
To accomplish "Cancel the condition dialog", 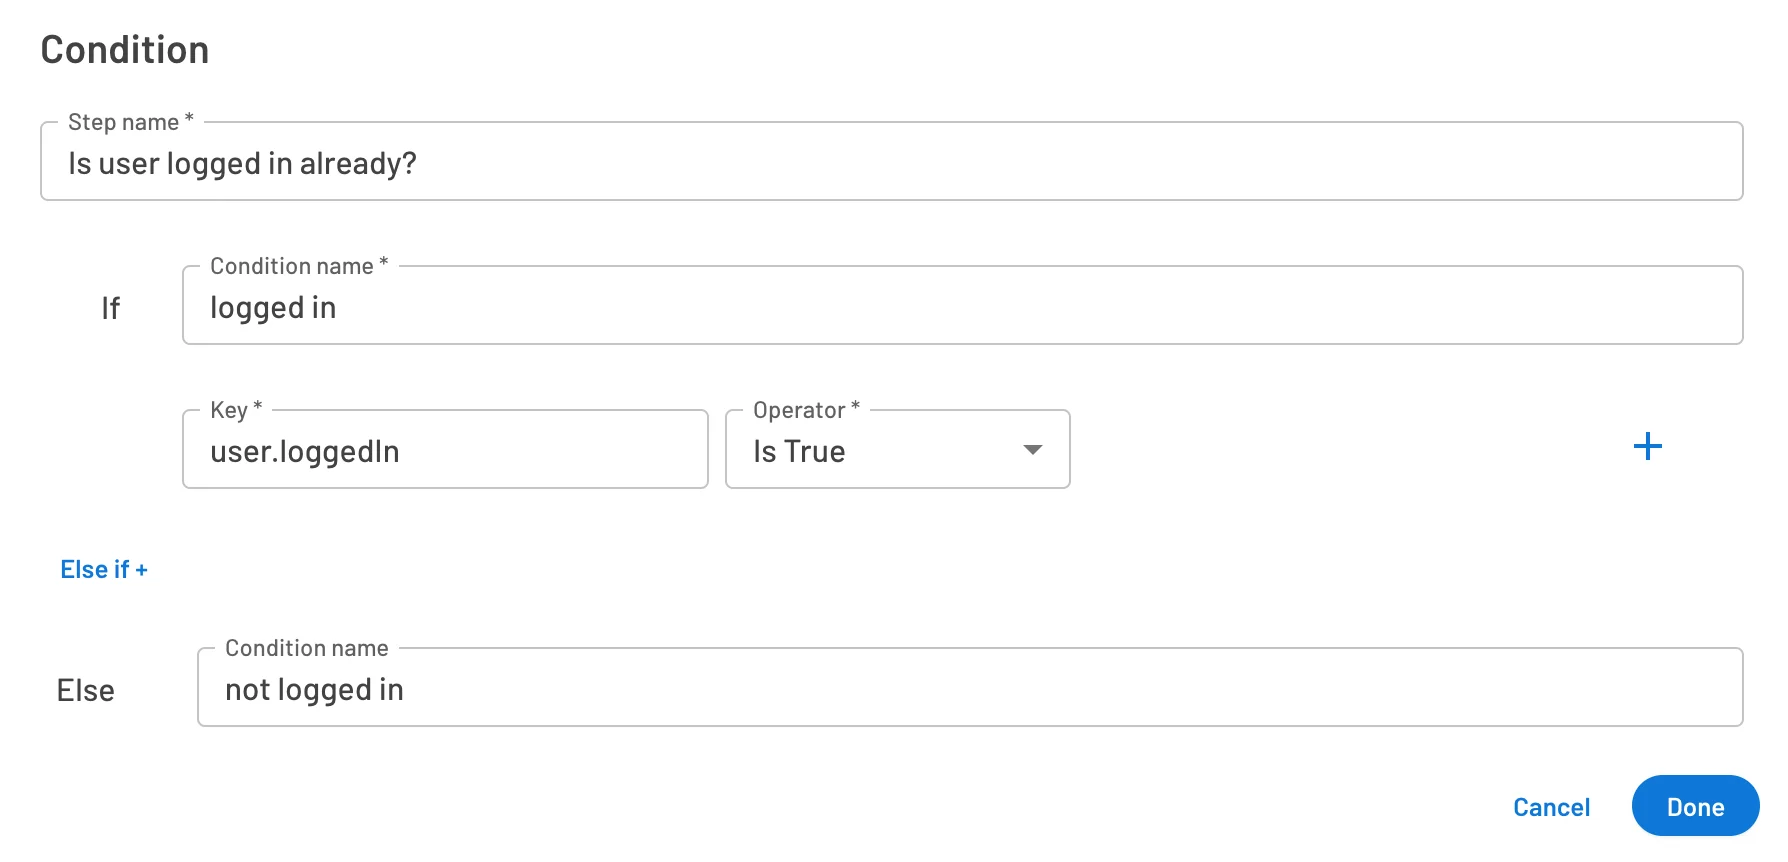I will point(1551,806).
